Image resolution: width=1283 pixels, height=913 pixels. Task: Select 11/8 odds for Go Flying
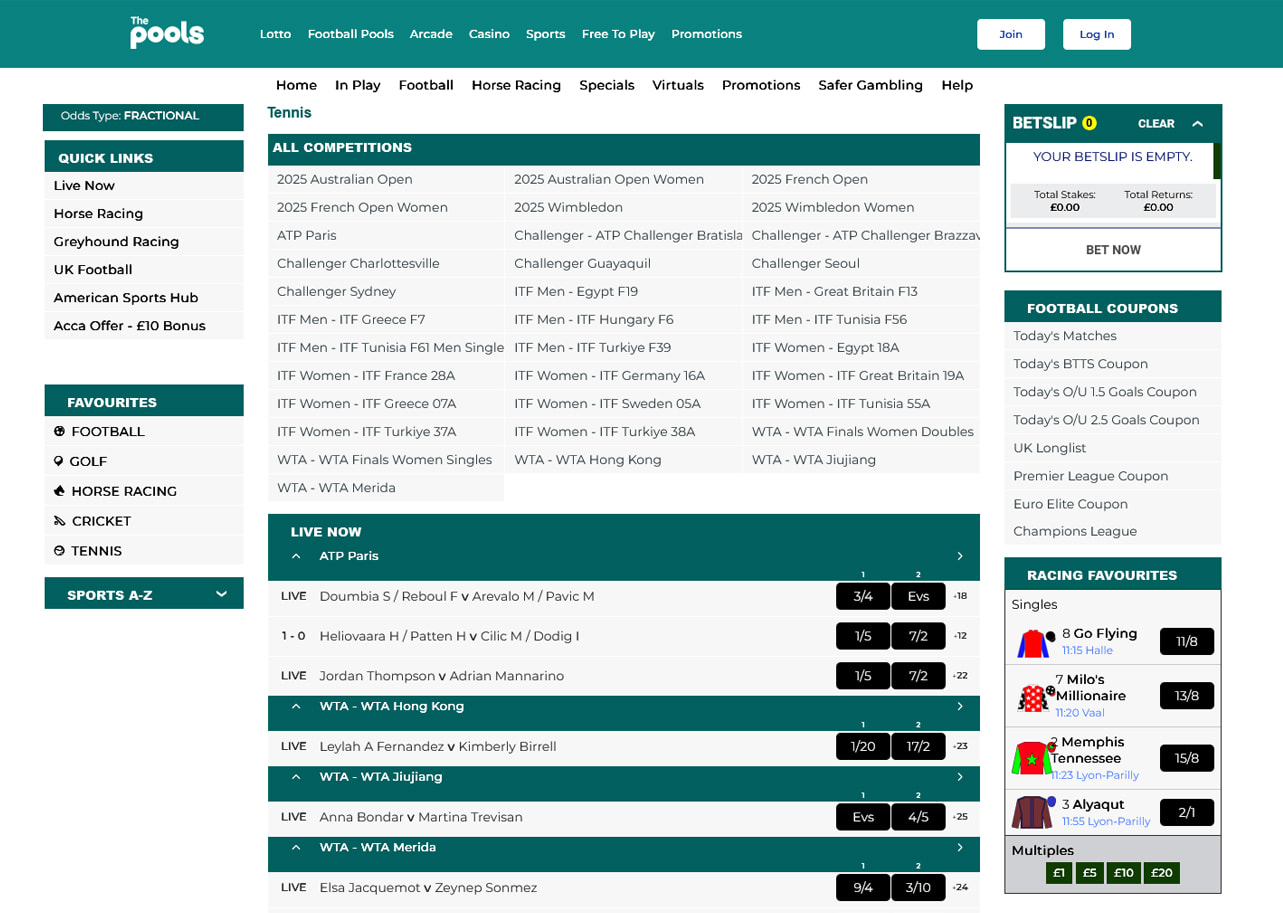[1187, 642]
